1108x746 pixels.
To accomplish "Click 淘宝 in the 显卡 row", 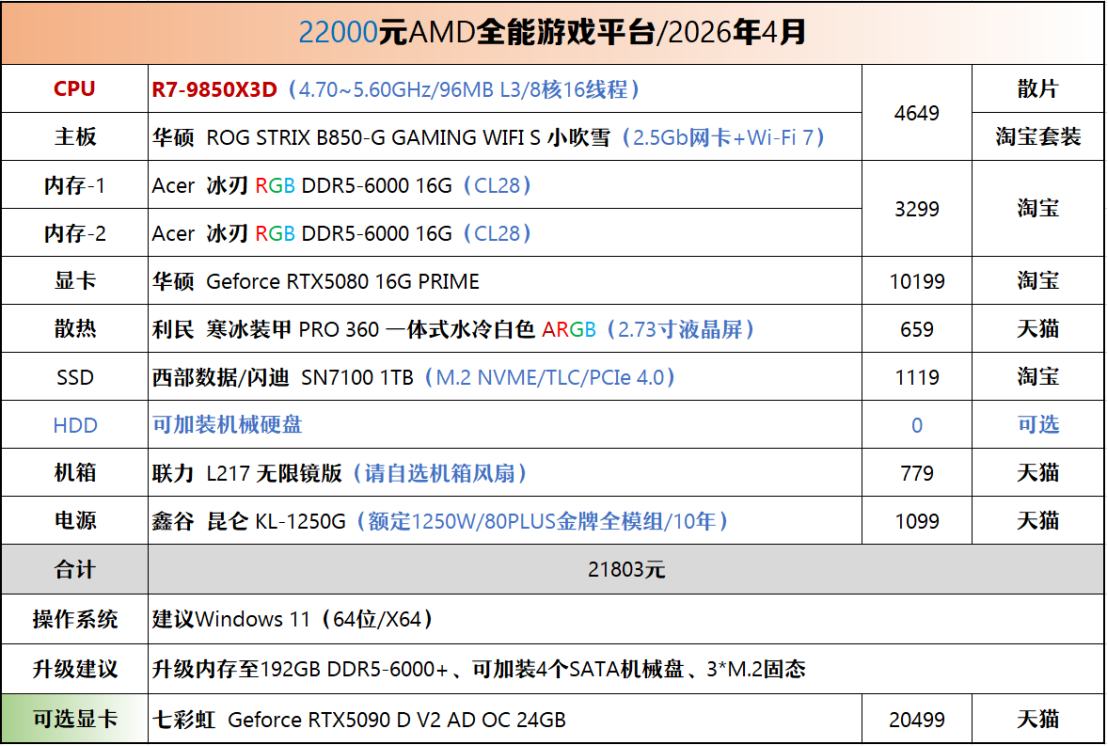I will (x=1037, y=281).
